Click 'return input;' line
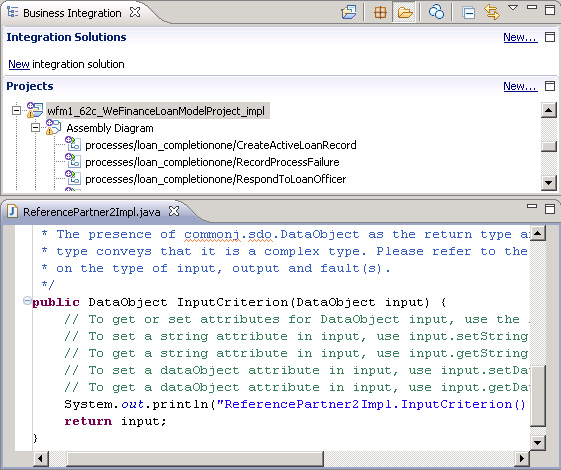The width and height of the screenshot is (561, 470). pos(115,421)
